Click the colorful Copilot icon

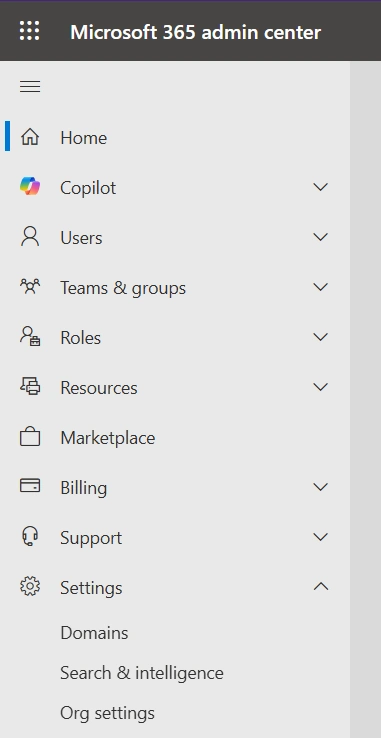pos(30,187)
